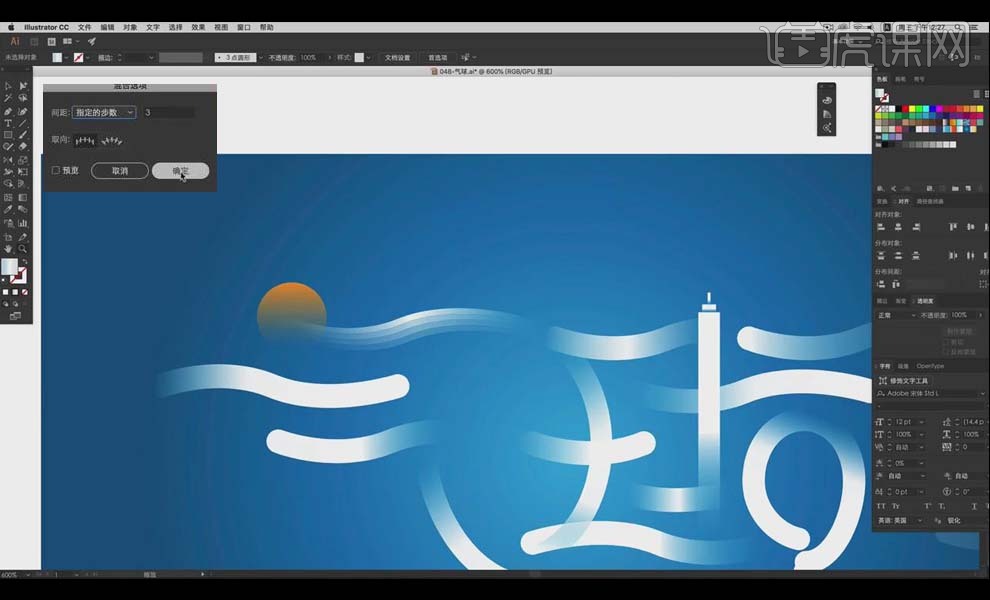Toggle Small Caps (Tt) in Character panel

pos(896,506)
